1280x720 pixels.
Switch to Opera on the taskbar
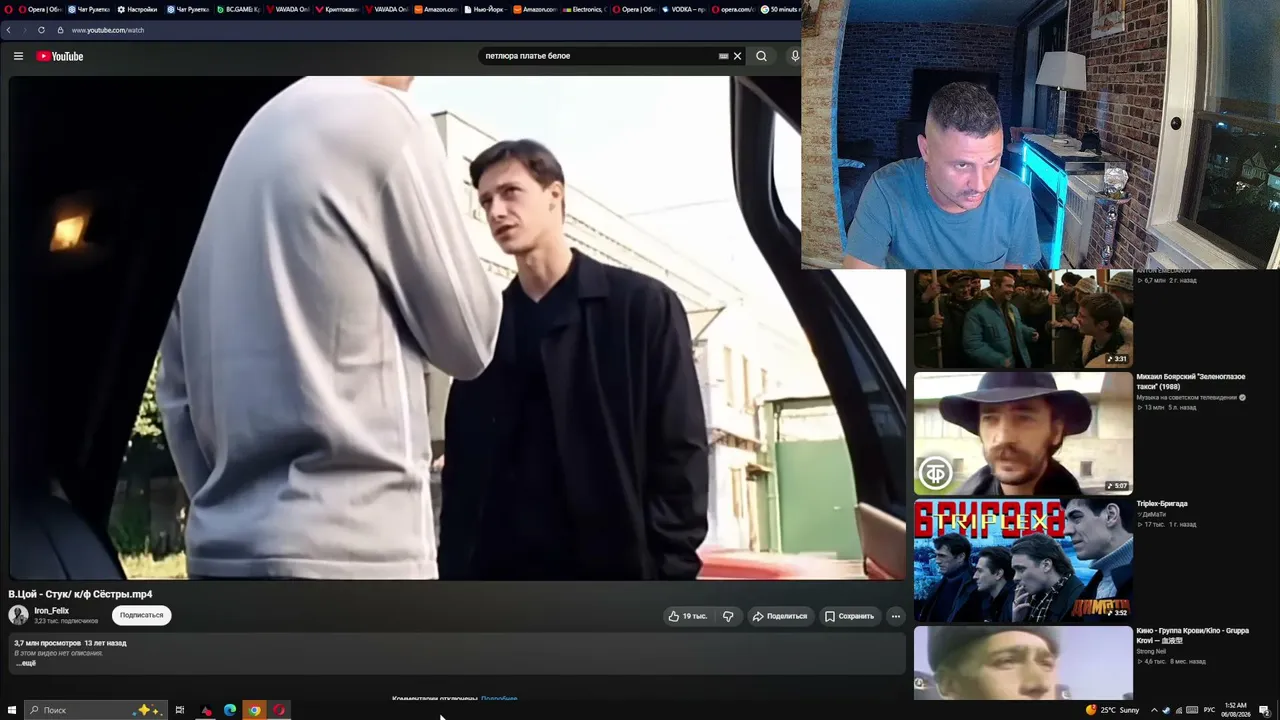(279, 710)
